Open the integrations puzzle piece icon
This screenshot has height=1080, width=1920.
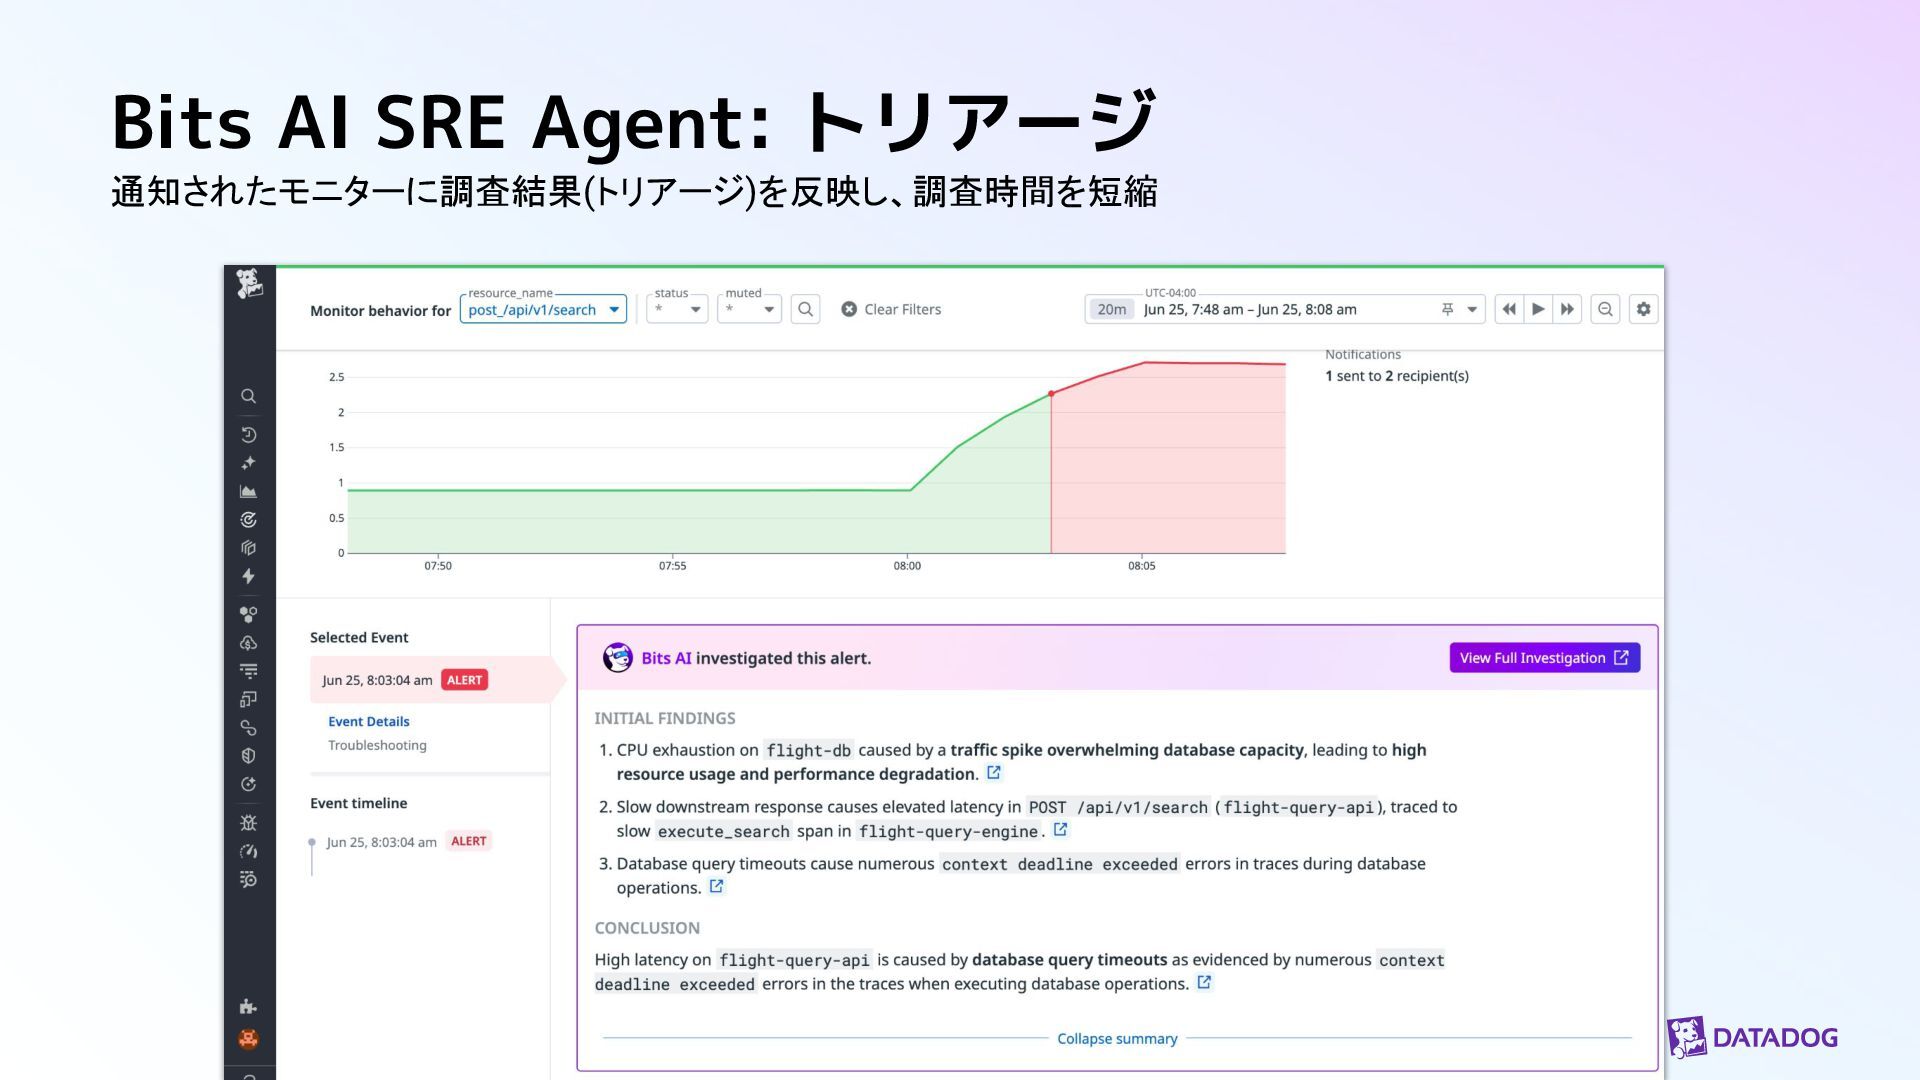click(248, 1007)
